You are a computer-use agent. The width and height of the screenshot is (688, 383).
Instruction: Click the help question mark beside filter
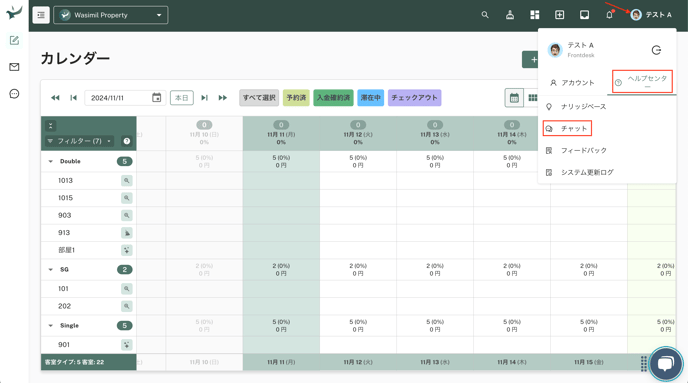tap(127, 141)
